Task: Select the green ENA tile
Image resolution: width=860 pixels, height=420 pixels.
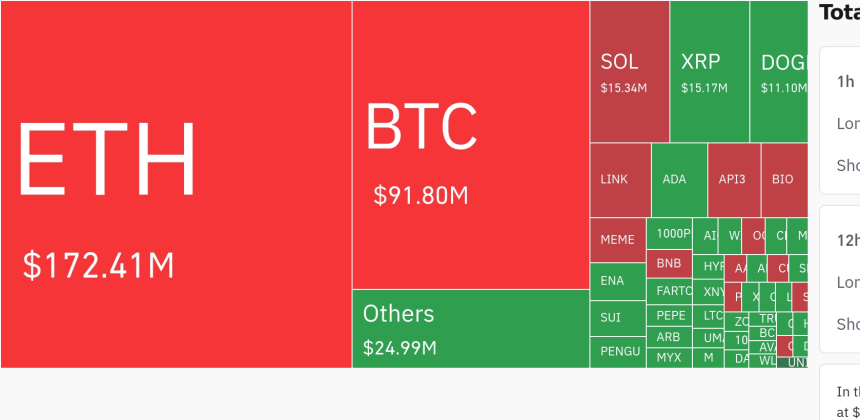Action: 617,281
